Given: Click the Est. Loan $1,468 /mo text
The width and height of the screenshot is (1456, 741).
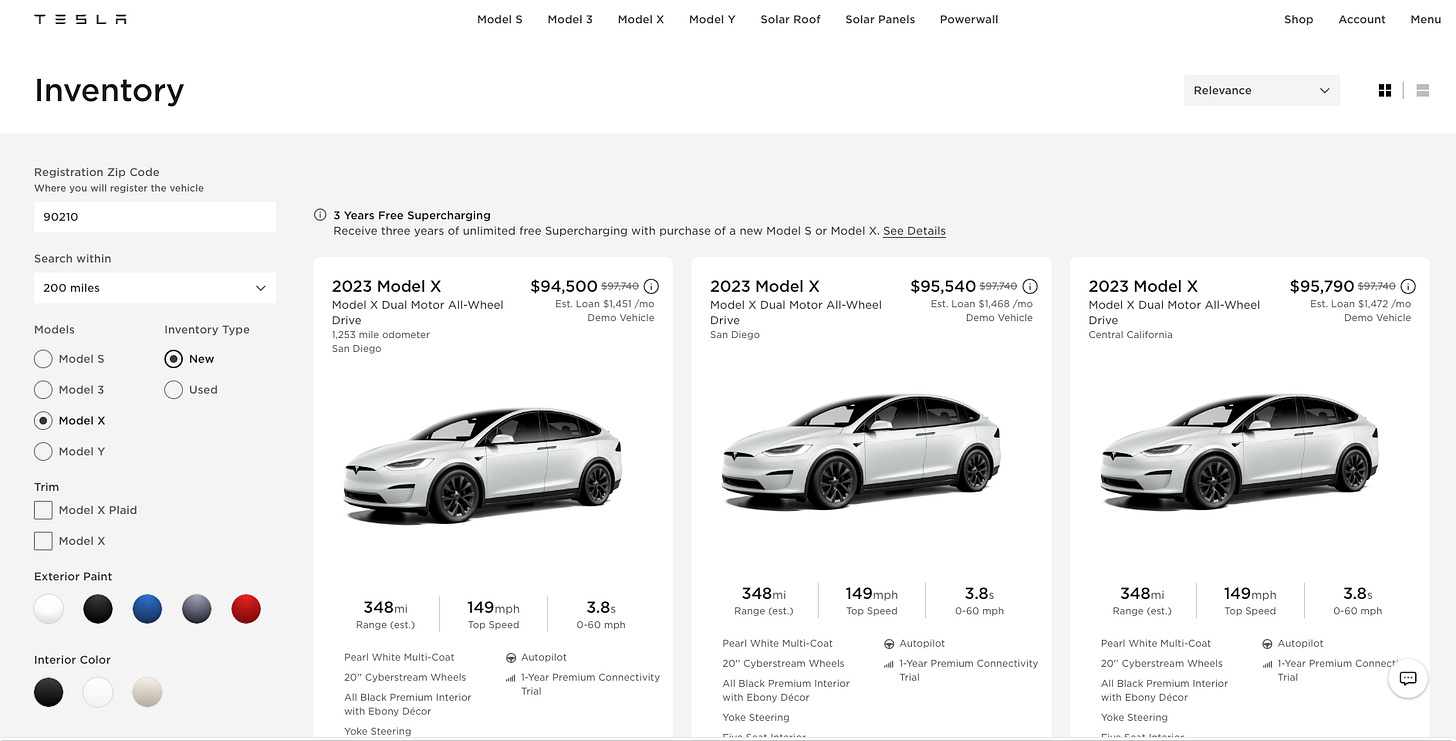Looking at the screenshot, I should 982,304.
